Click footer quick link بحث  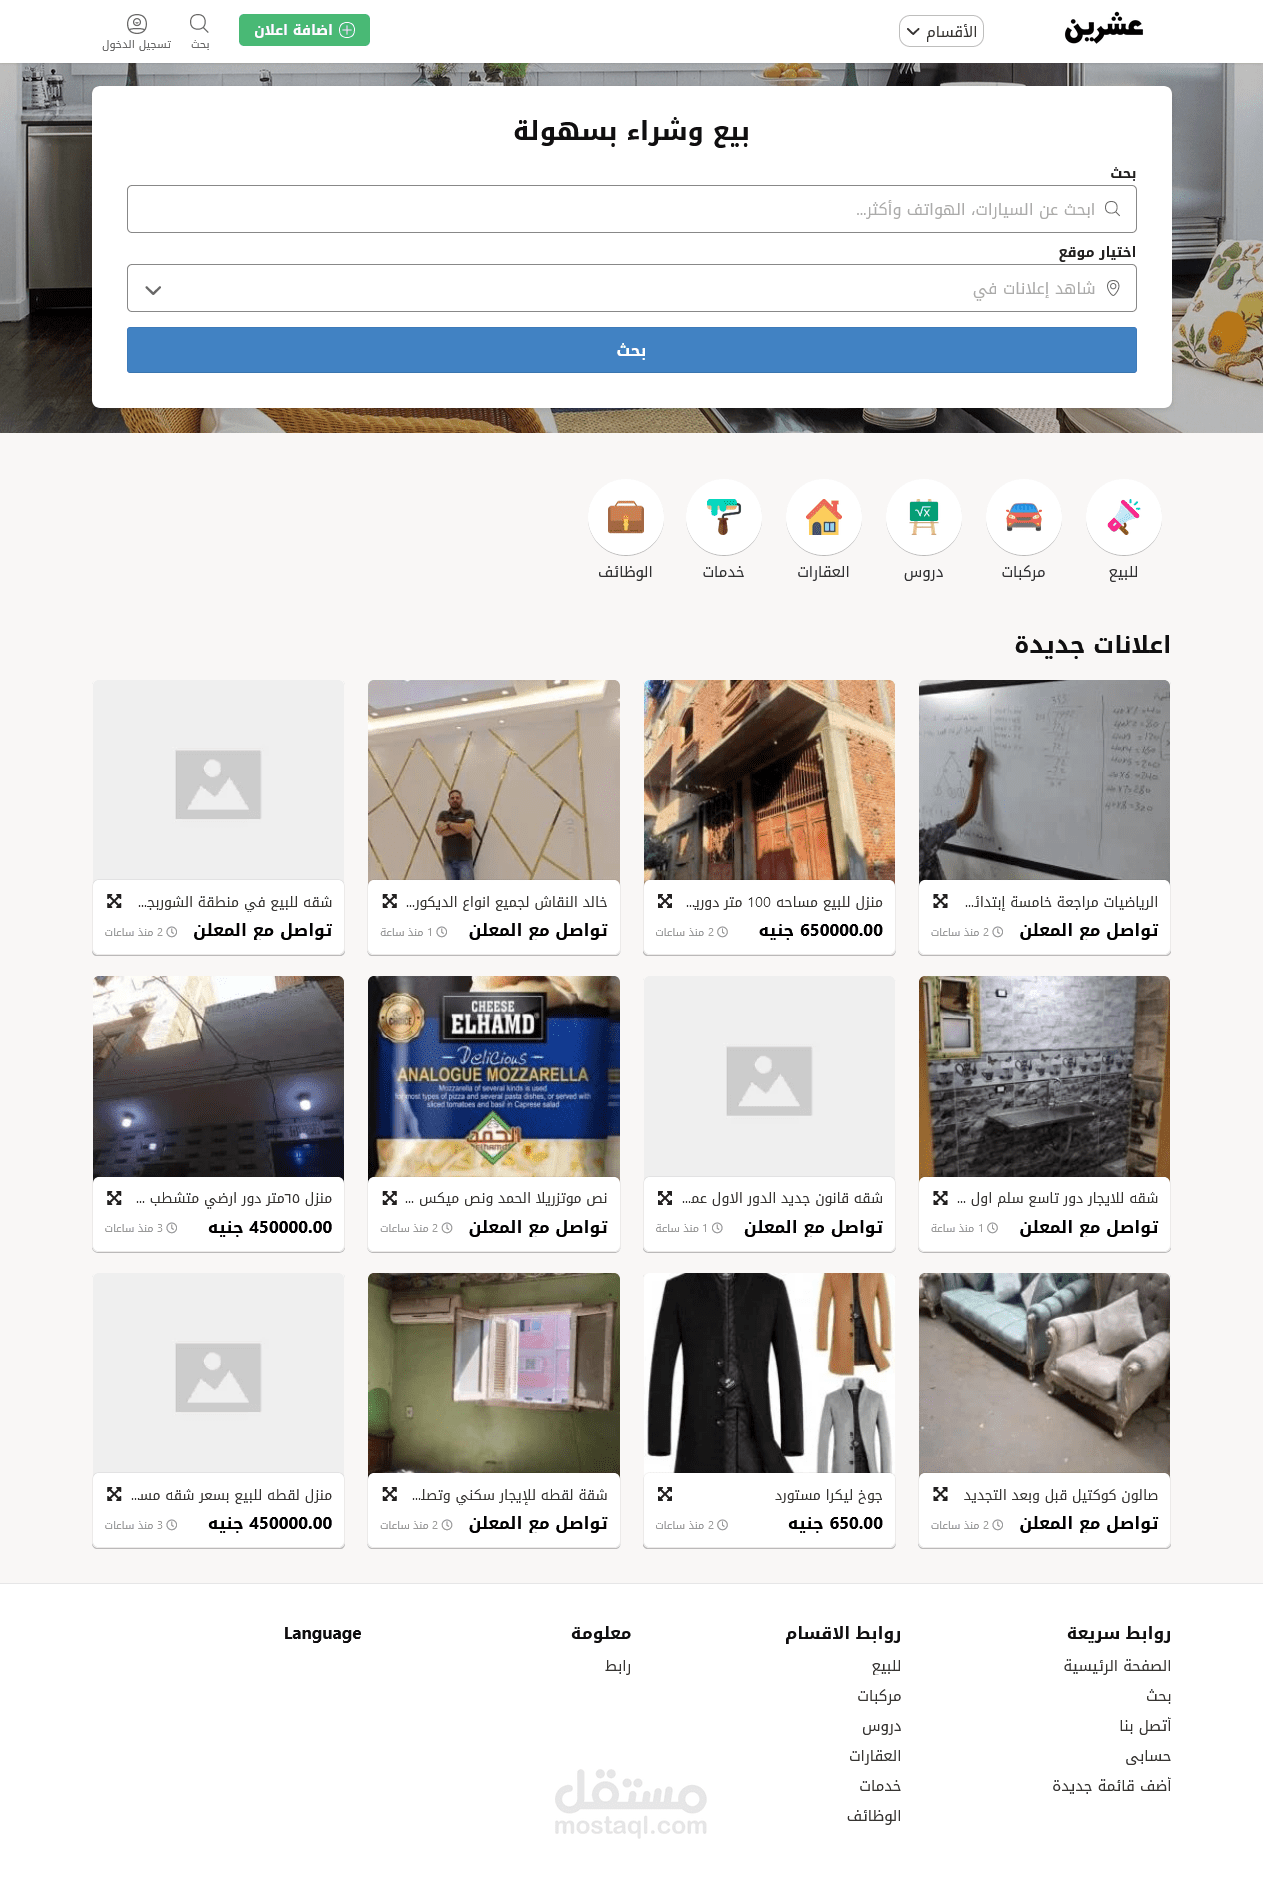pyautogui.click(x=1159, y=1696)
